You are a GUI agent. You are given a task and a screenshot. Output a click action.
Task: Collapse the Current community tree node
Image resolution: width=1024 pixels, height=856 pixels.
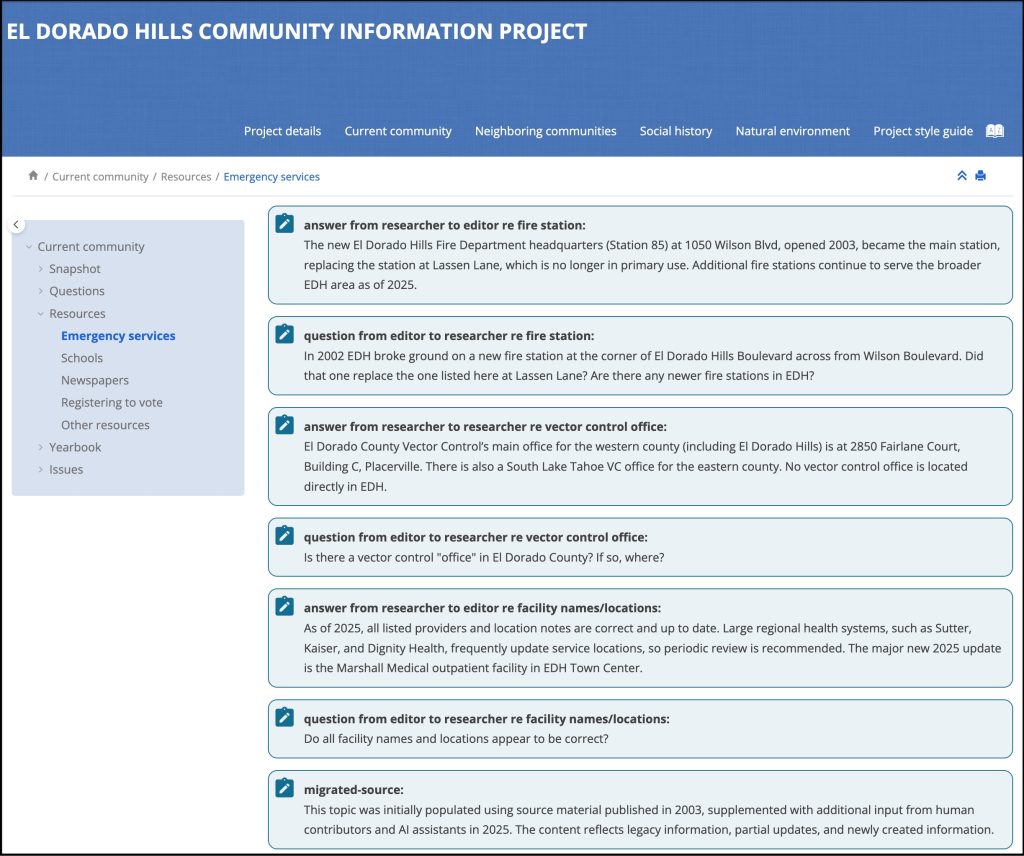coord(29,247)
